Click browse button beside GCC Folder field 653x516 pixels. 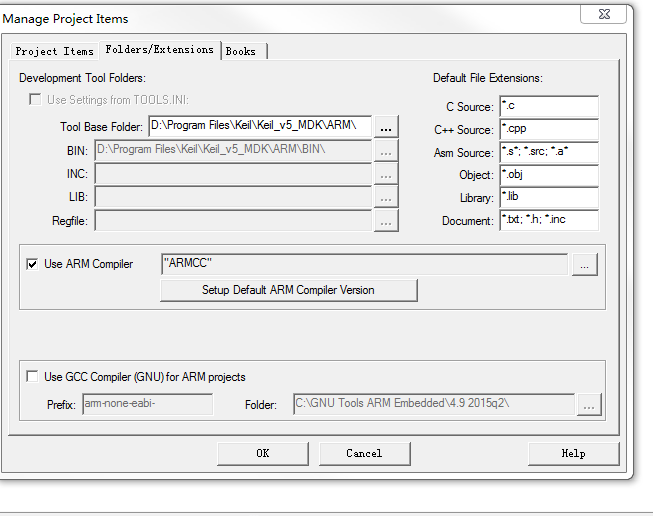pyautogui.click(x=589, y=405)
